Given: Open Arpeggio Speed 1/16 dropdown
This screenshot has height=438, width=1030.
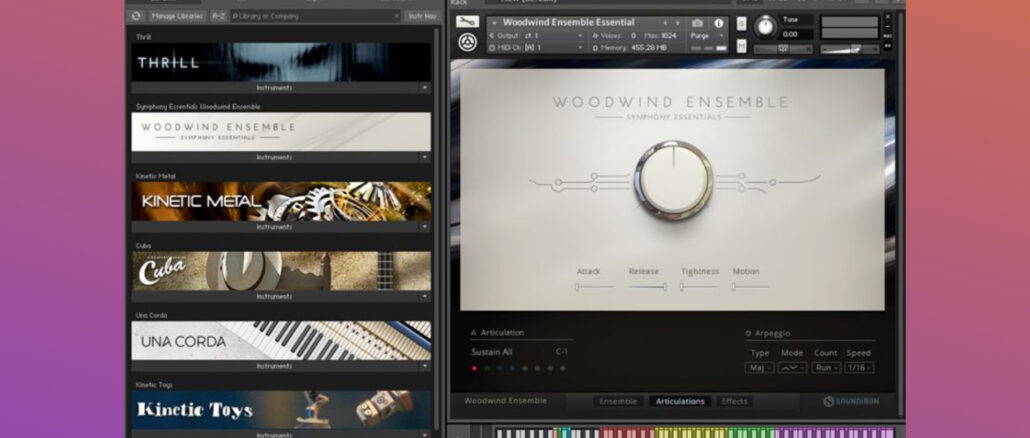Looking at the screenshot, I should (859, 368).
